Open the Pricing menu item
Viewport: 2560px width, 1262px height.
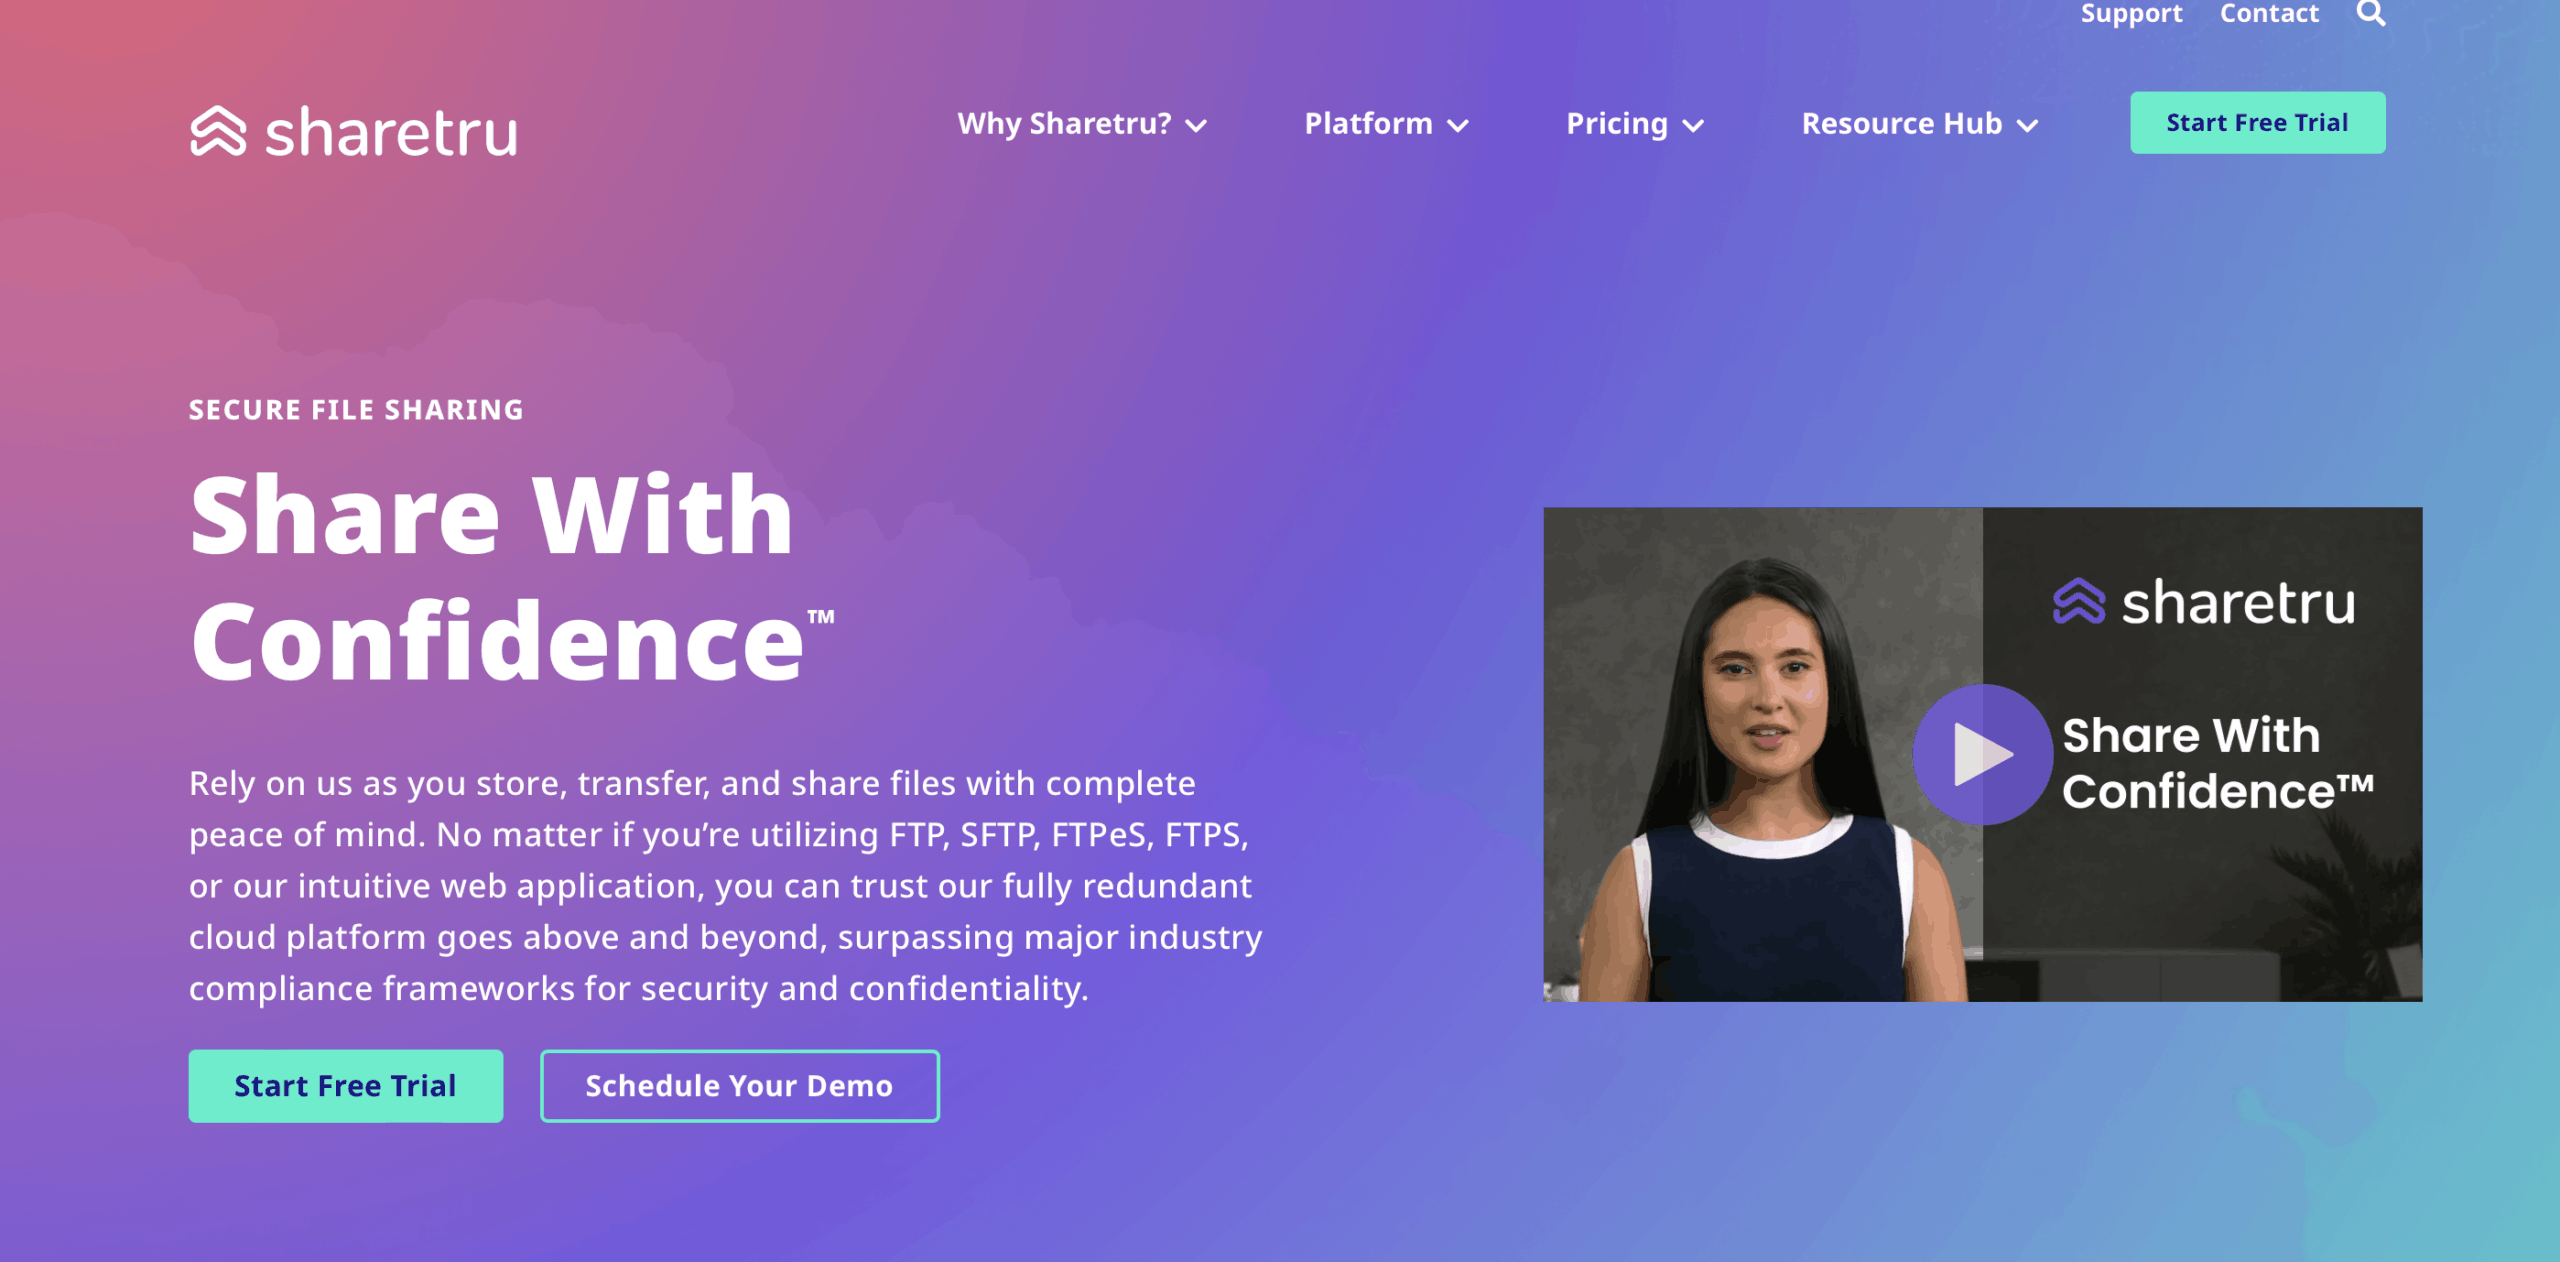tap(1617, 124)
